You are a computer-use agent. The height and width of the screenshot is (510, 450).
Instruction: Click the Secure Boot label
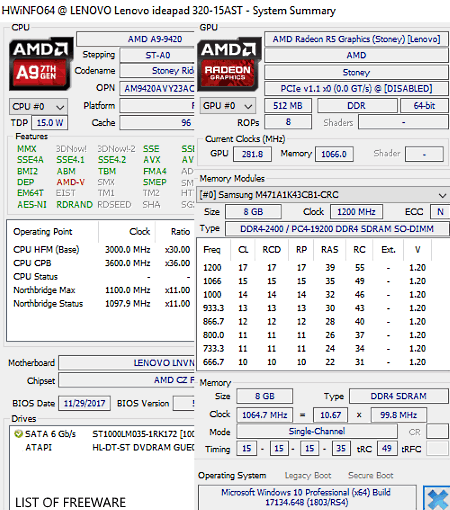point(371,475)
